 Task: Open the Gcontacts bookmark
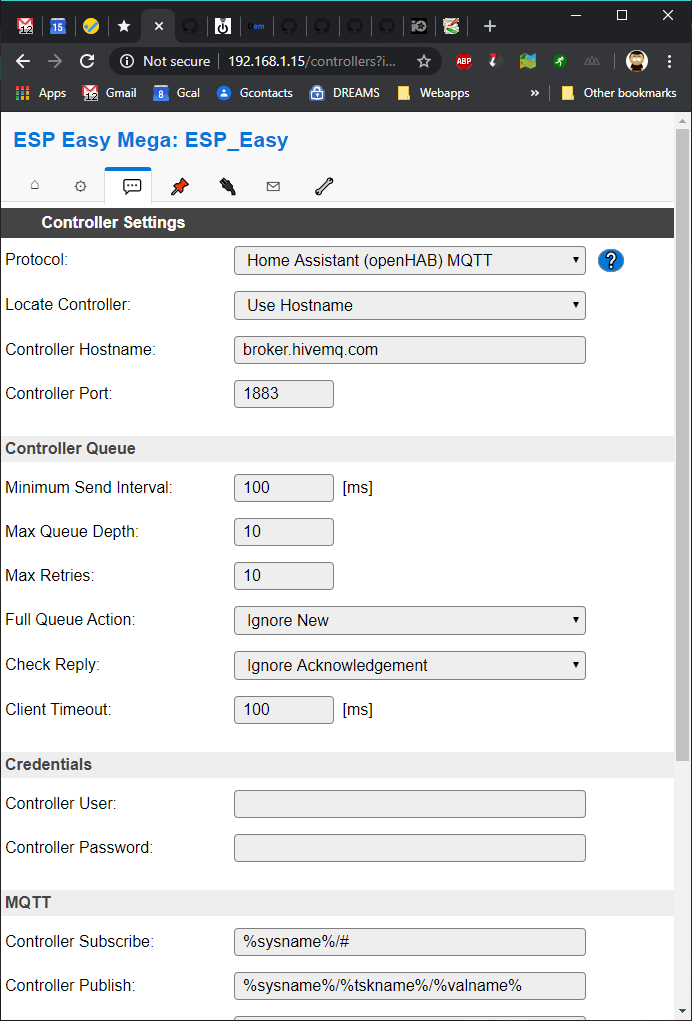[255, 93]
